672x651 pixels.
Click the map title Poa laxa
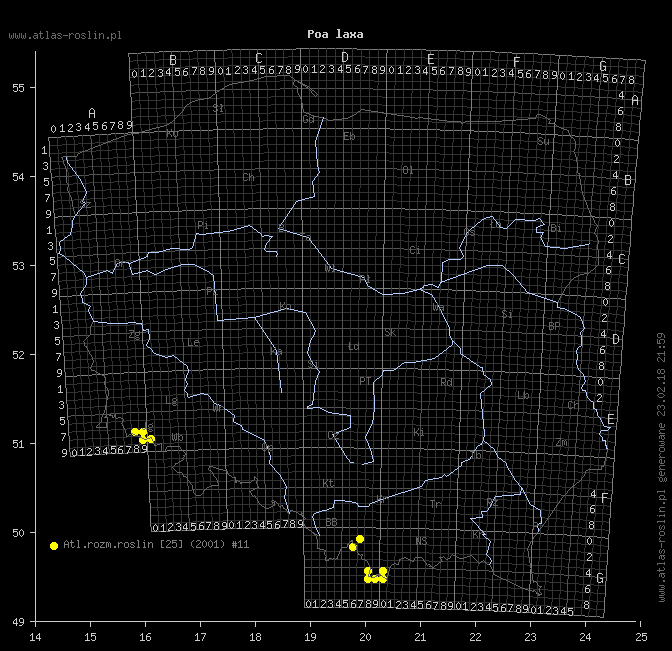click(x=335, y=34)
